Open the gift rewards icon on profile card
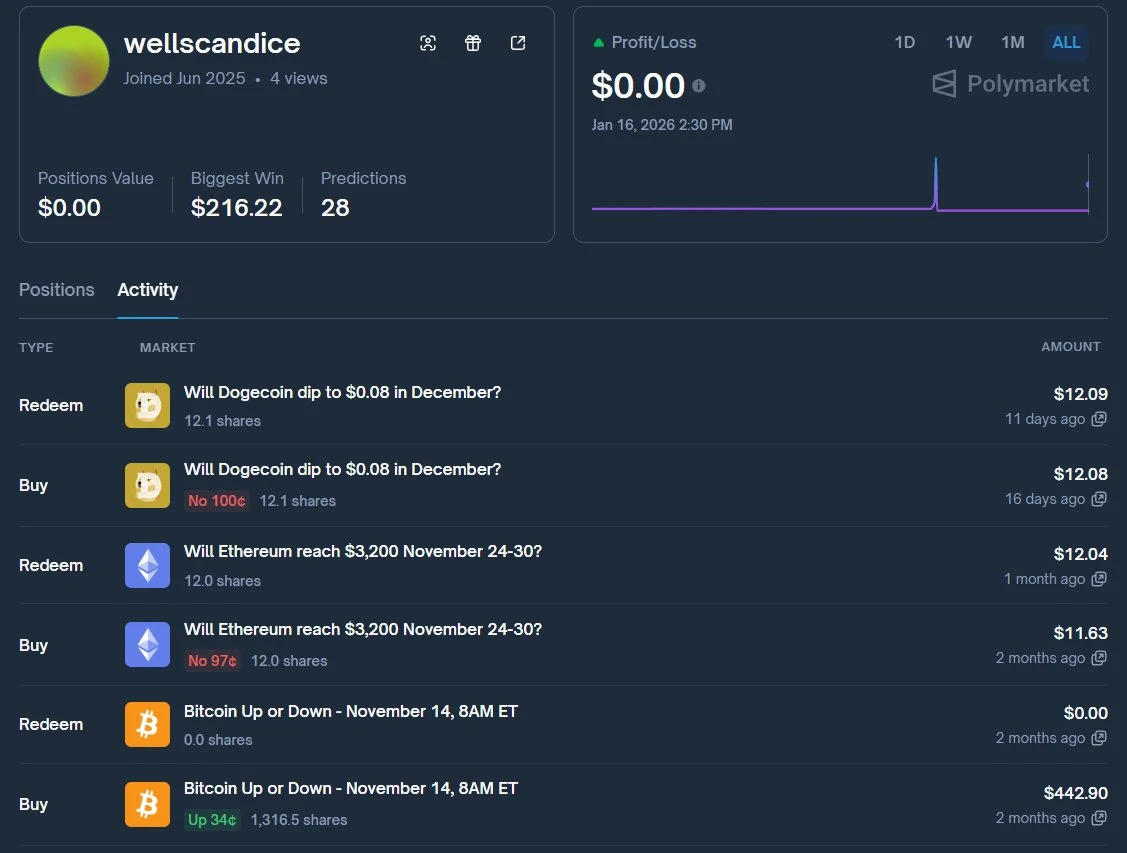The width and height of the screenshot is (1127, 853). coord(472,43)
